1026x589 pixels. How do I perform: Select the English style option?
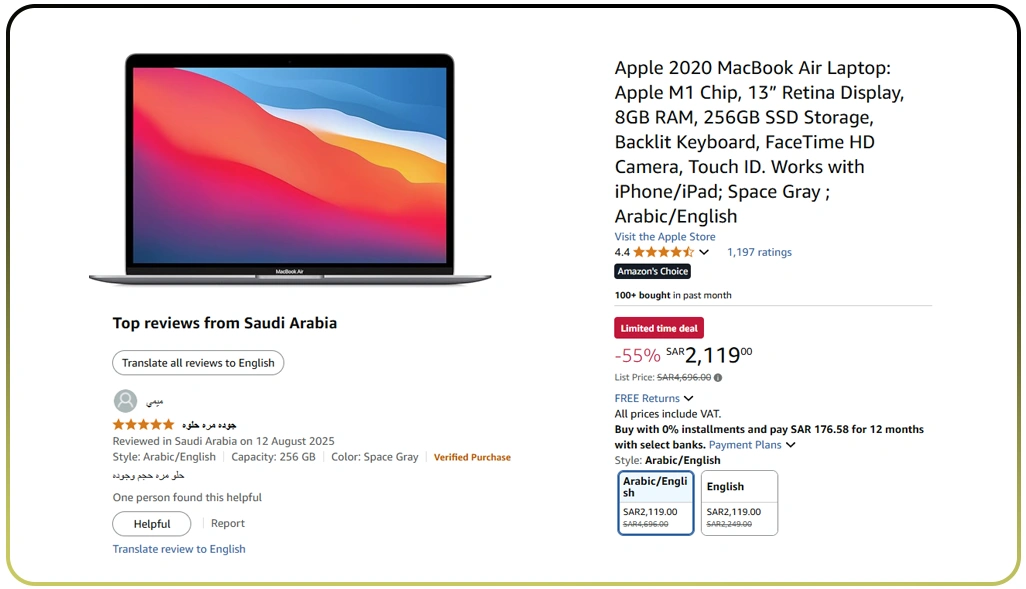coord(739,502)
